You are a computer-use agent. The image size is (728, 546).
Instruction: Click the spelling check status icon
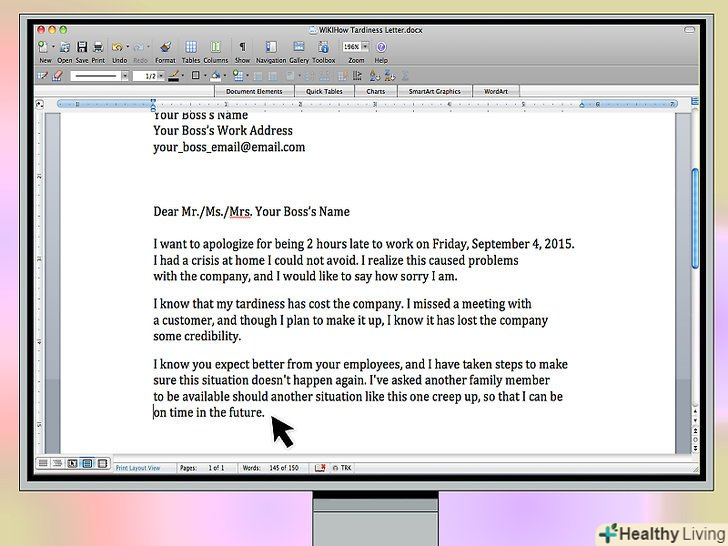point(320,468)
